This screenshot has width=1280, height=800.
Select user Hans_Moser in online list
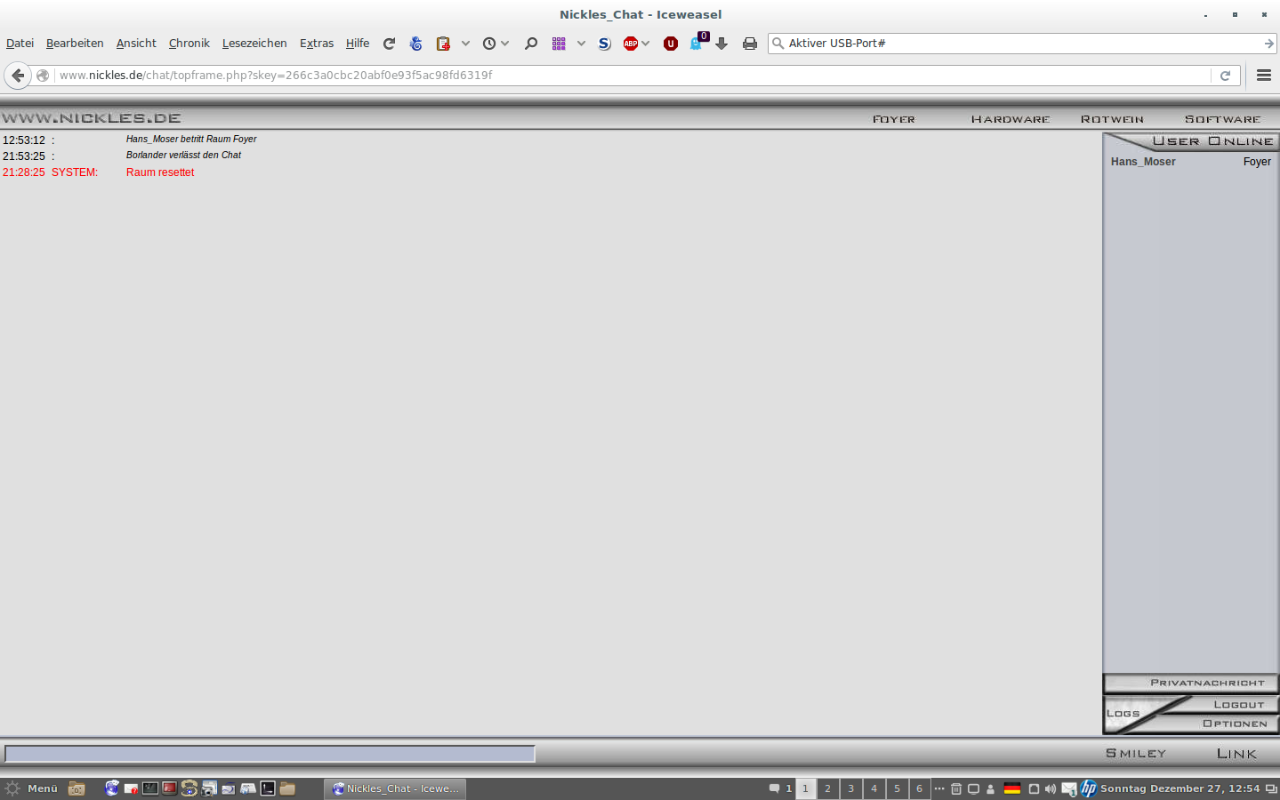[x=1143, y=162]
